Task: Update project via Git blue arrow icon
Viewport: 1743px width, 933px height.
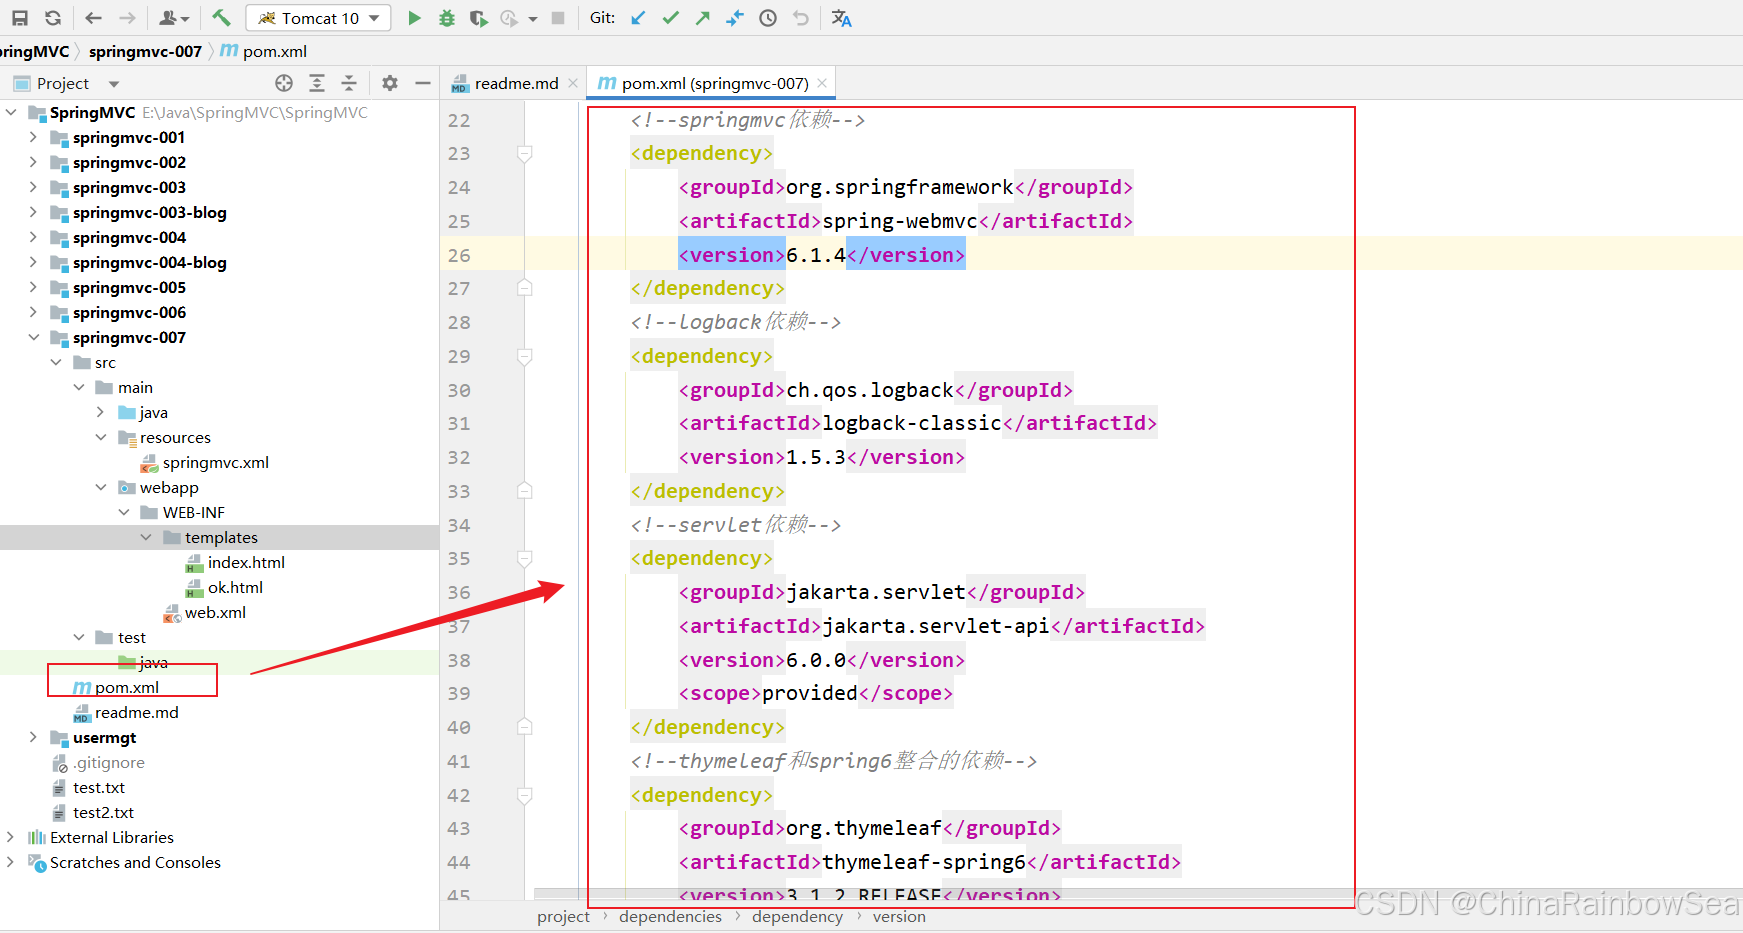Action: [638, 18]
